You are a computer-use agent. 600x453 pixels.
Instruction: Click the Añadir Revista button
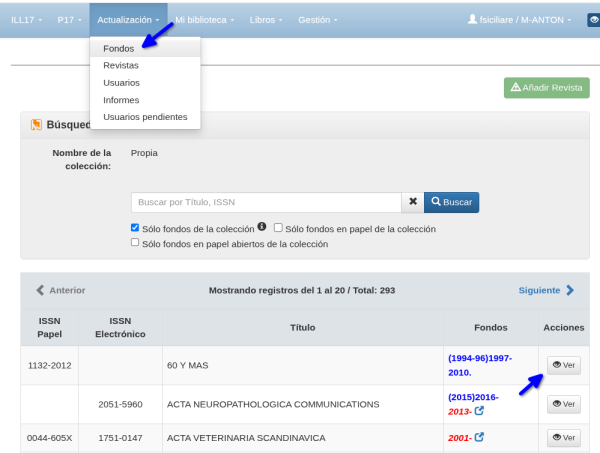[546, 88]
